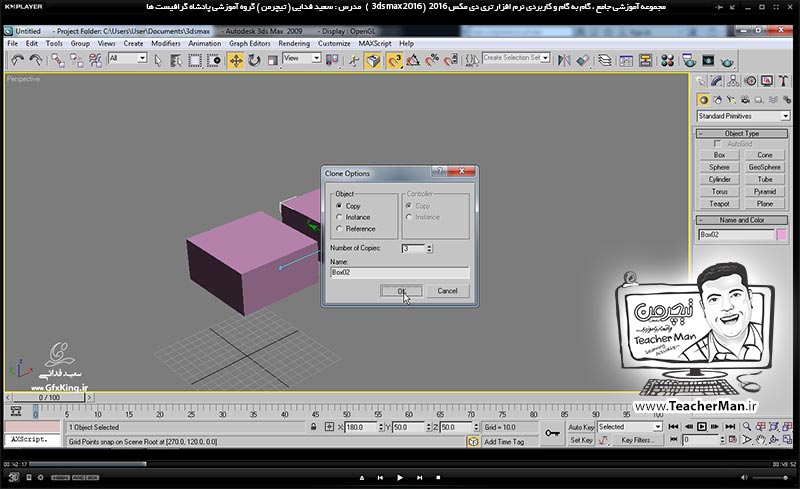Open the Utilities hammer panel icon

pyautogui.click(x=783, y=81)
